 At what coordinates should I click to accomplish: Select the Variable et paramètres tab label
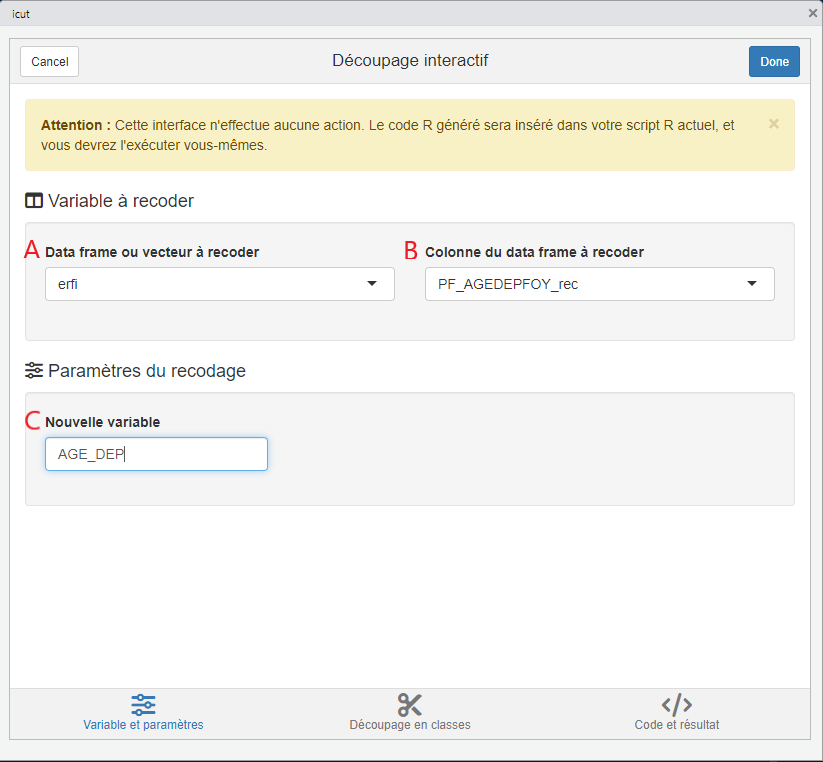(143, 725)
